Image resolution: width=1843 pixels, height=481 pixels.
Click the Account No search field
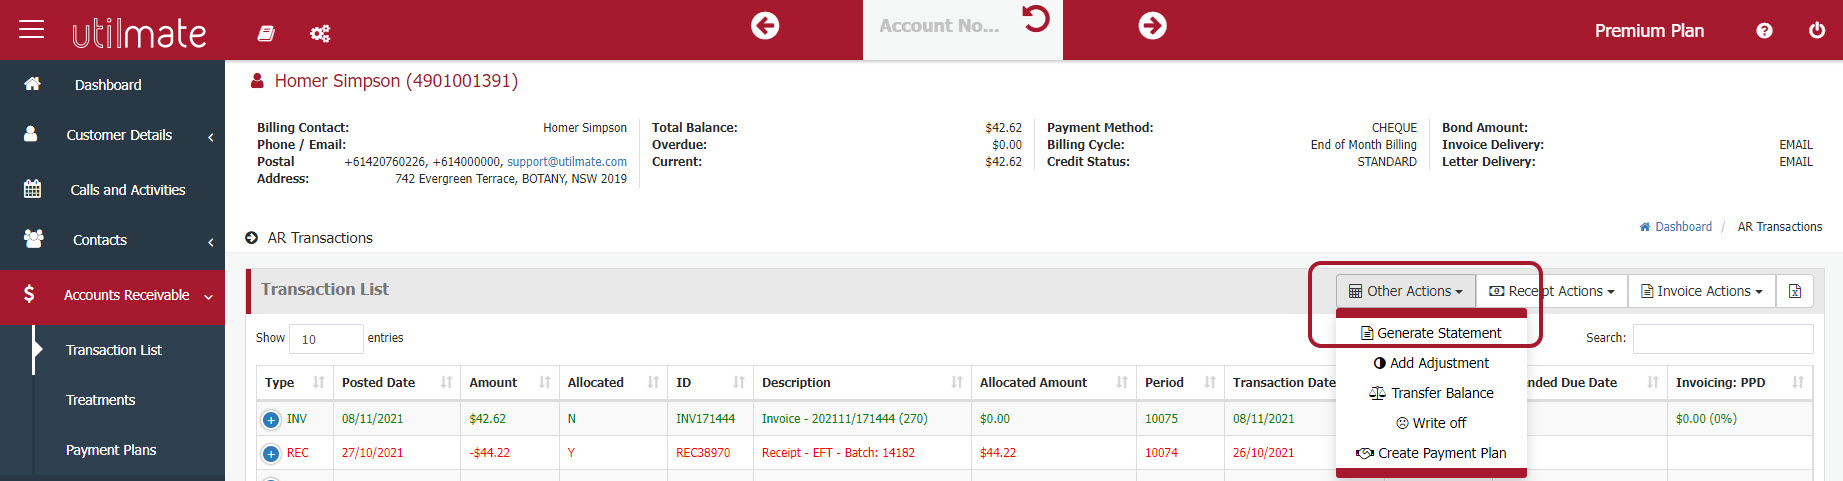point(940,26)
